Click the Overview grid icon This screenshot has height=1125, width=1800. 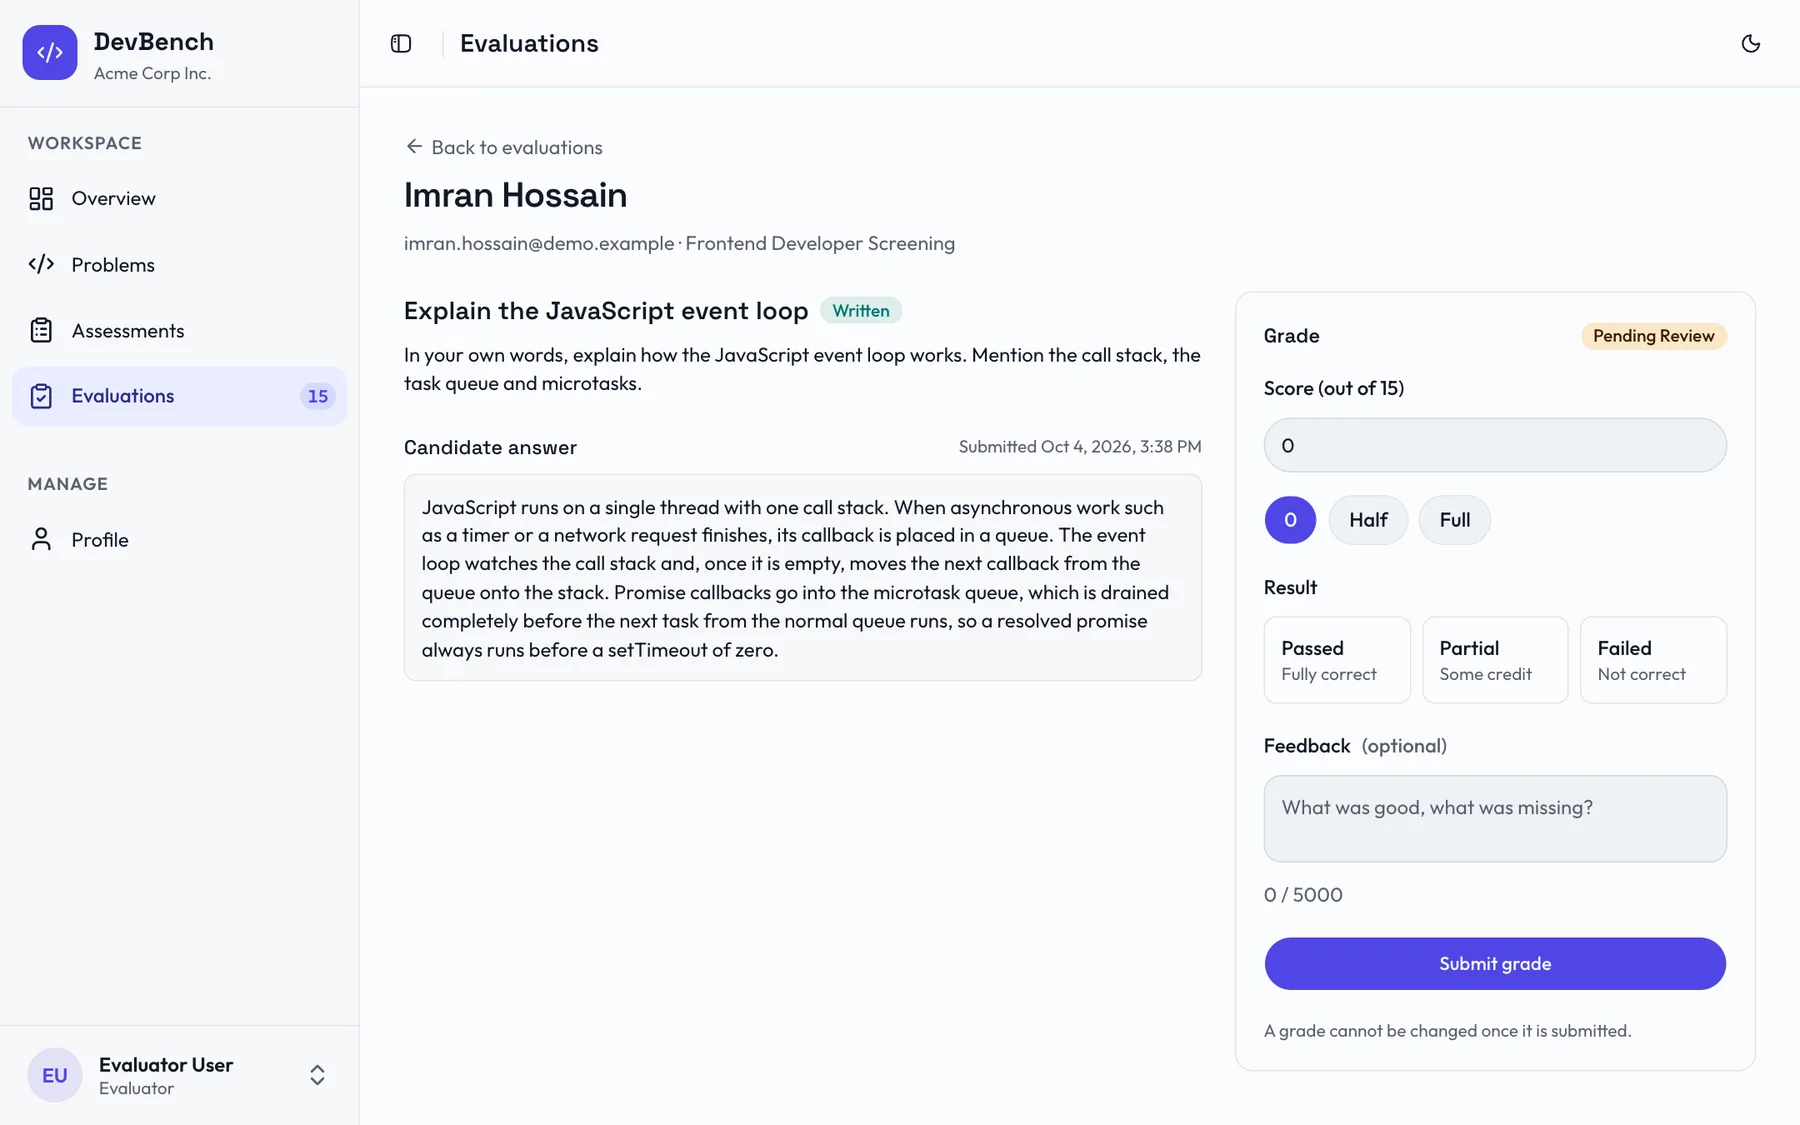pyautogui.click(x=41, y=199)
